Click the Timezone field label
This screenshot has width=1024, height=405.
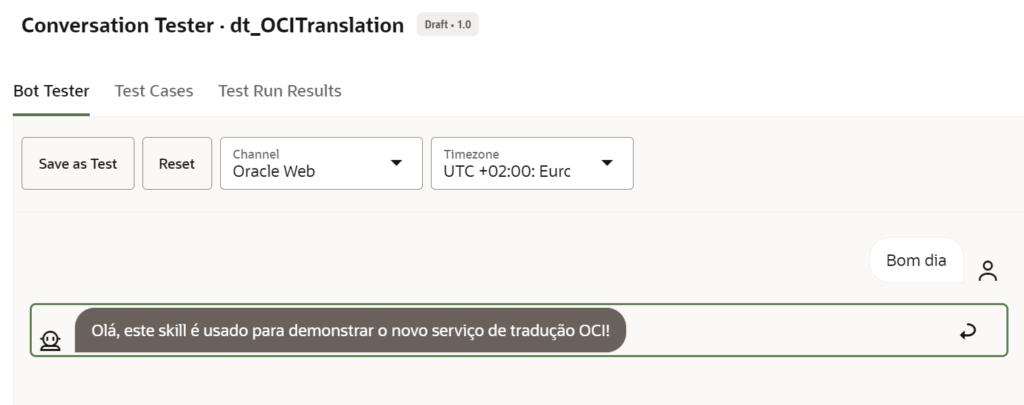[x=470, y=154]
